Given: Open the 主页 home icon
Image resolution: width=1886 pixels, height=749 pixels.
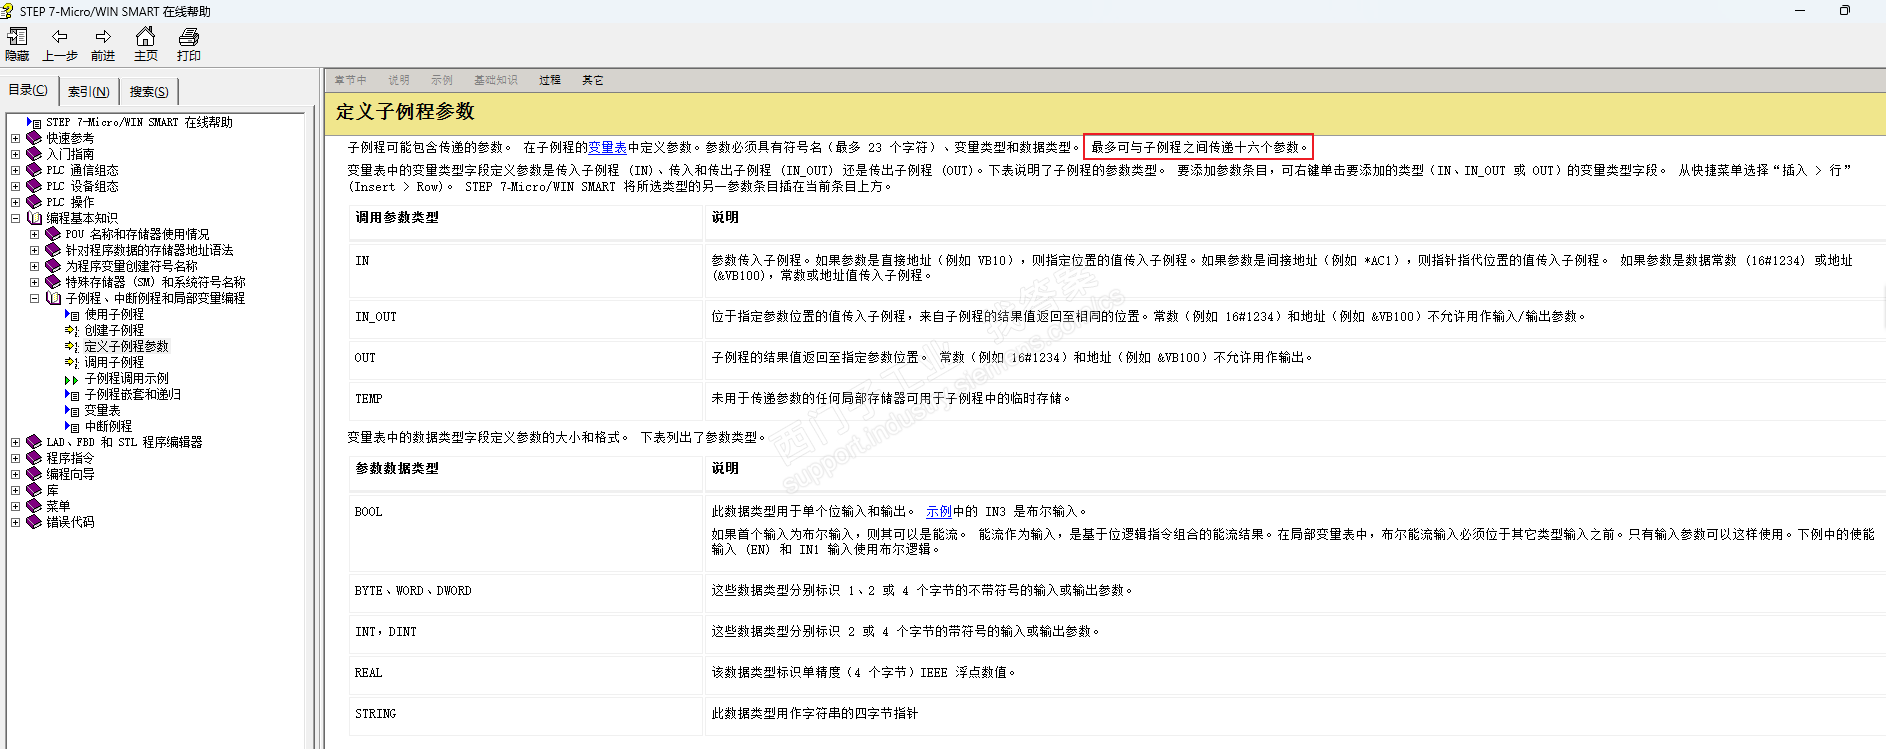Looking at the screenshot, I should 146,44.
